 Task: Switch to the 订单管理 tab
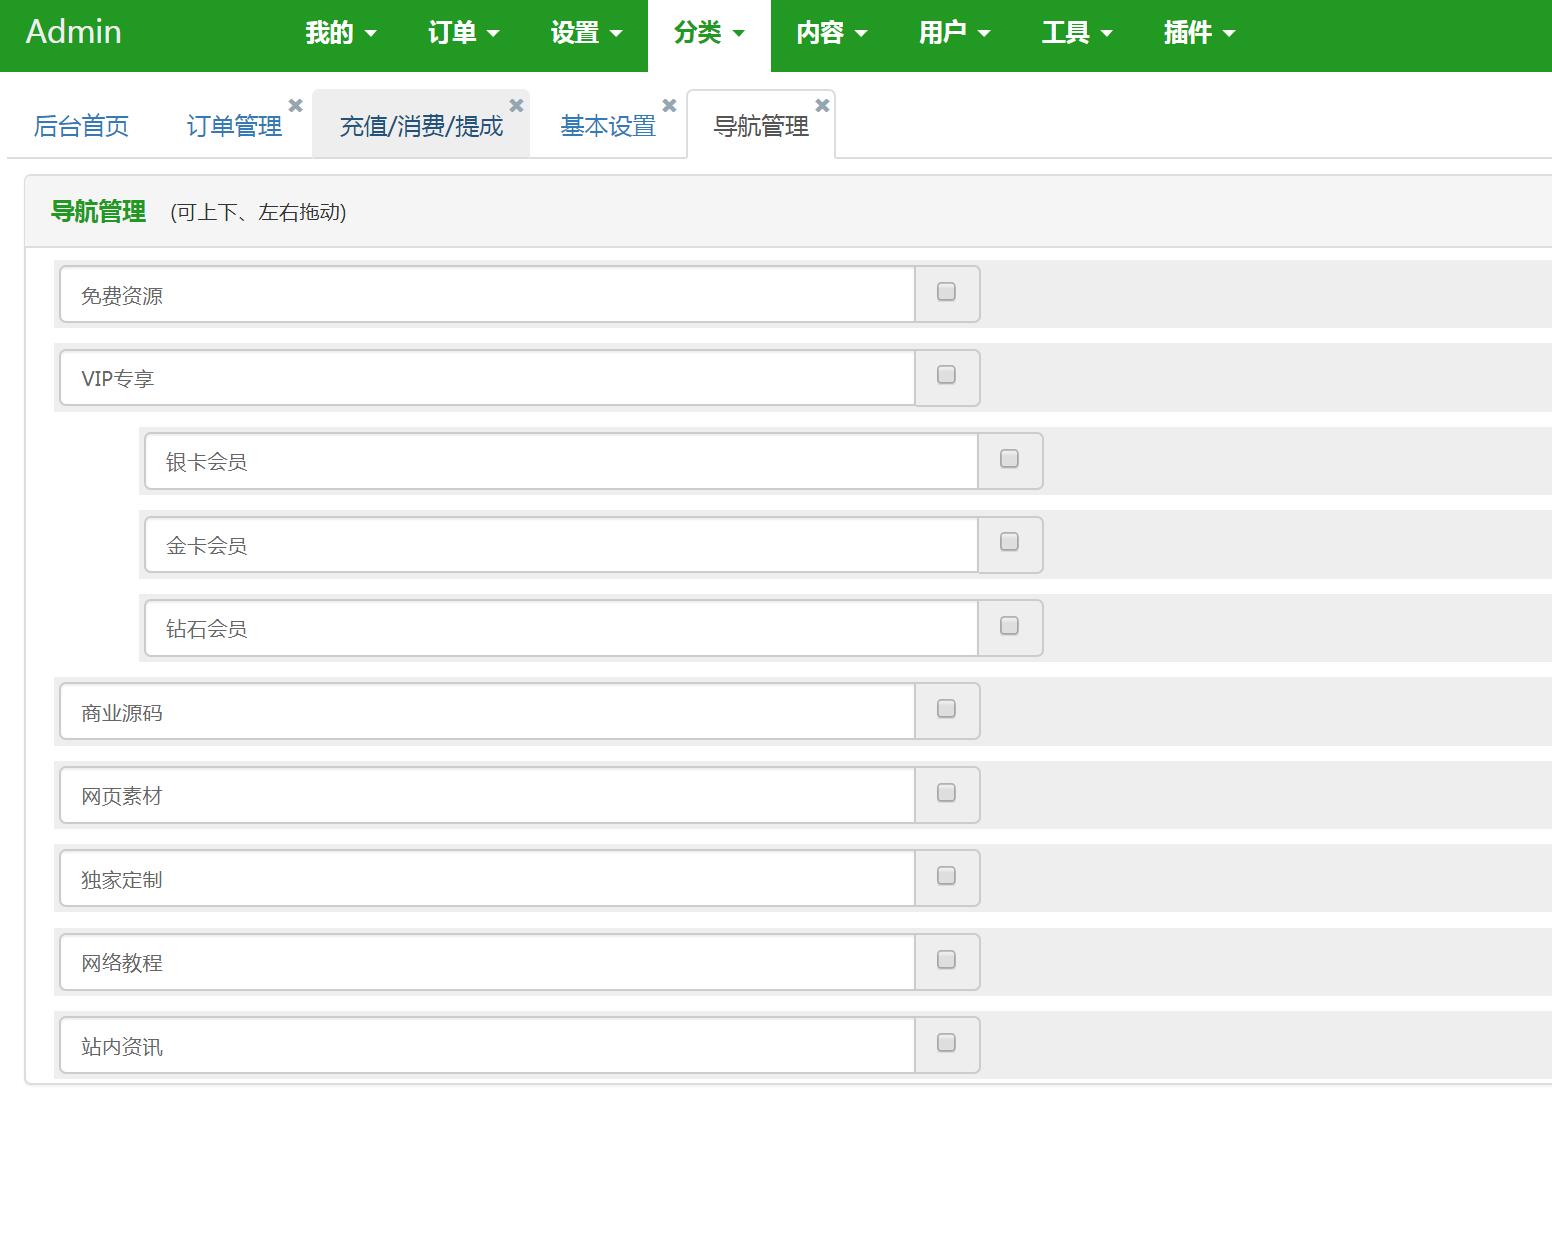[x=234, y=126]
